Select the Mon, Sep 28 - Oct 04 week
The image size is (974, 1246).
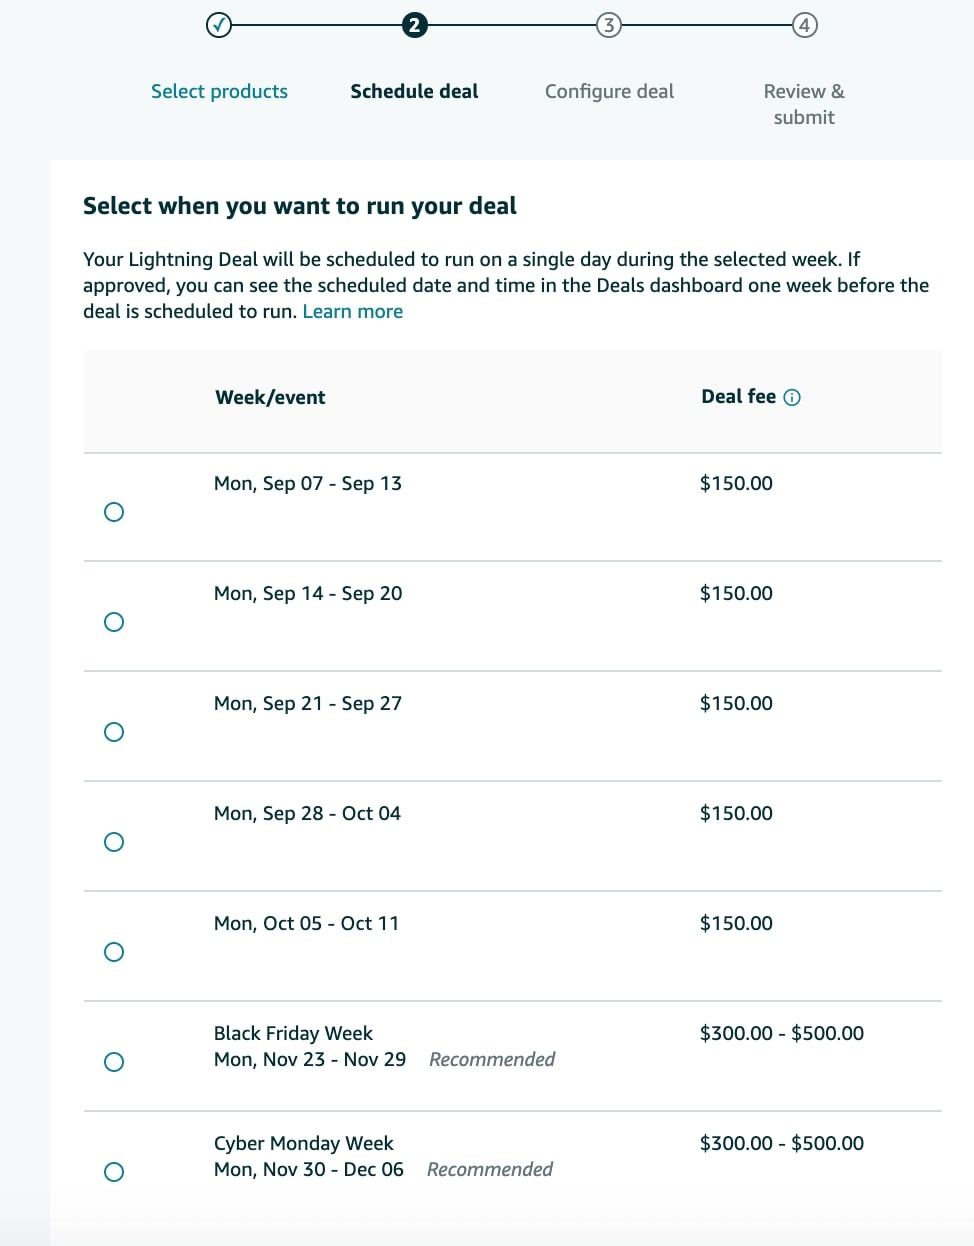(x=114, y=842)
